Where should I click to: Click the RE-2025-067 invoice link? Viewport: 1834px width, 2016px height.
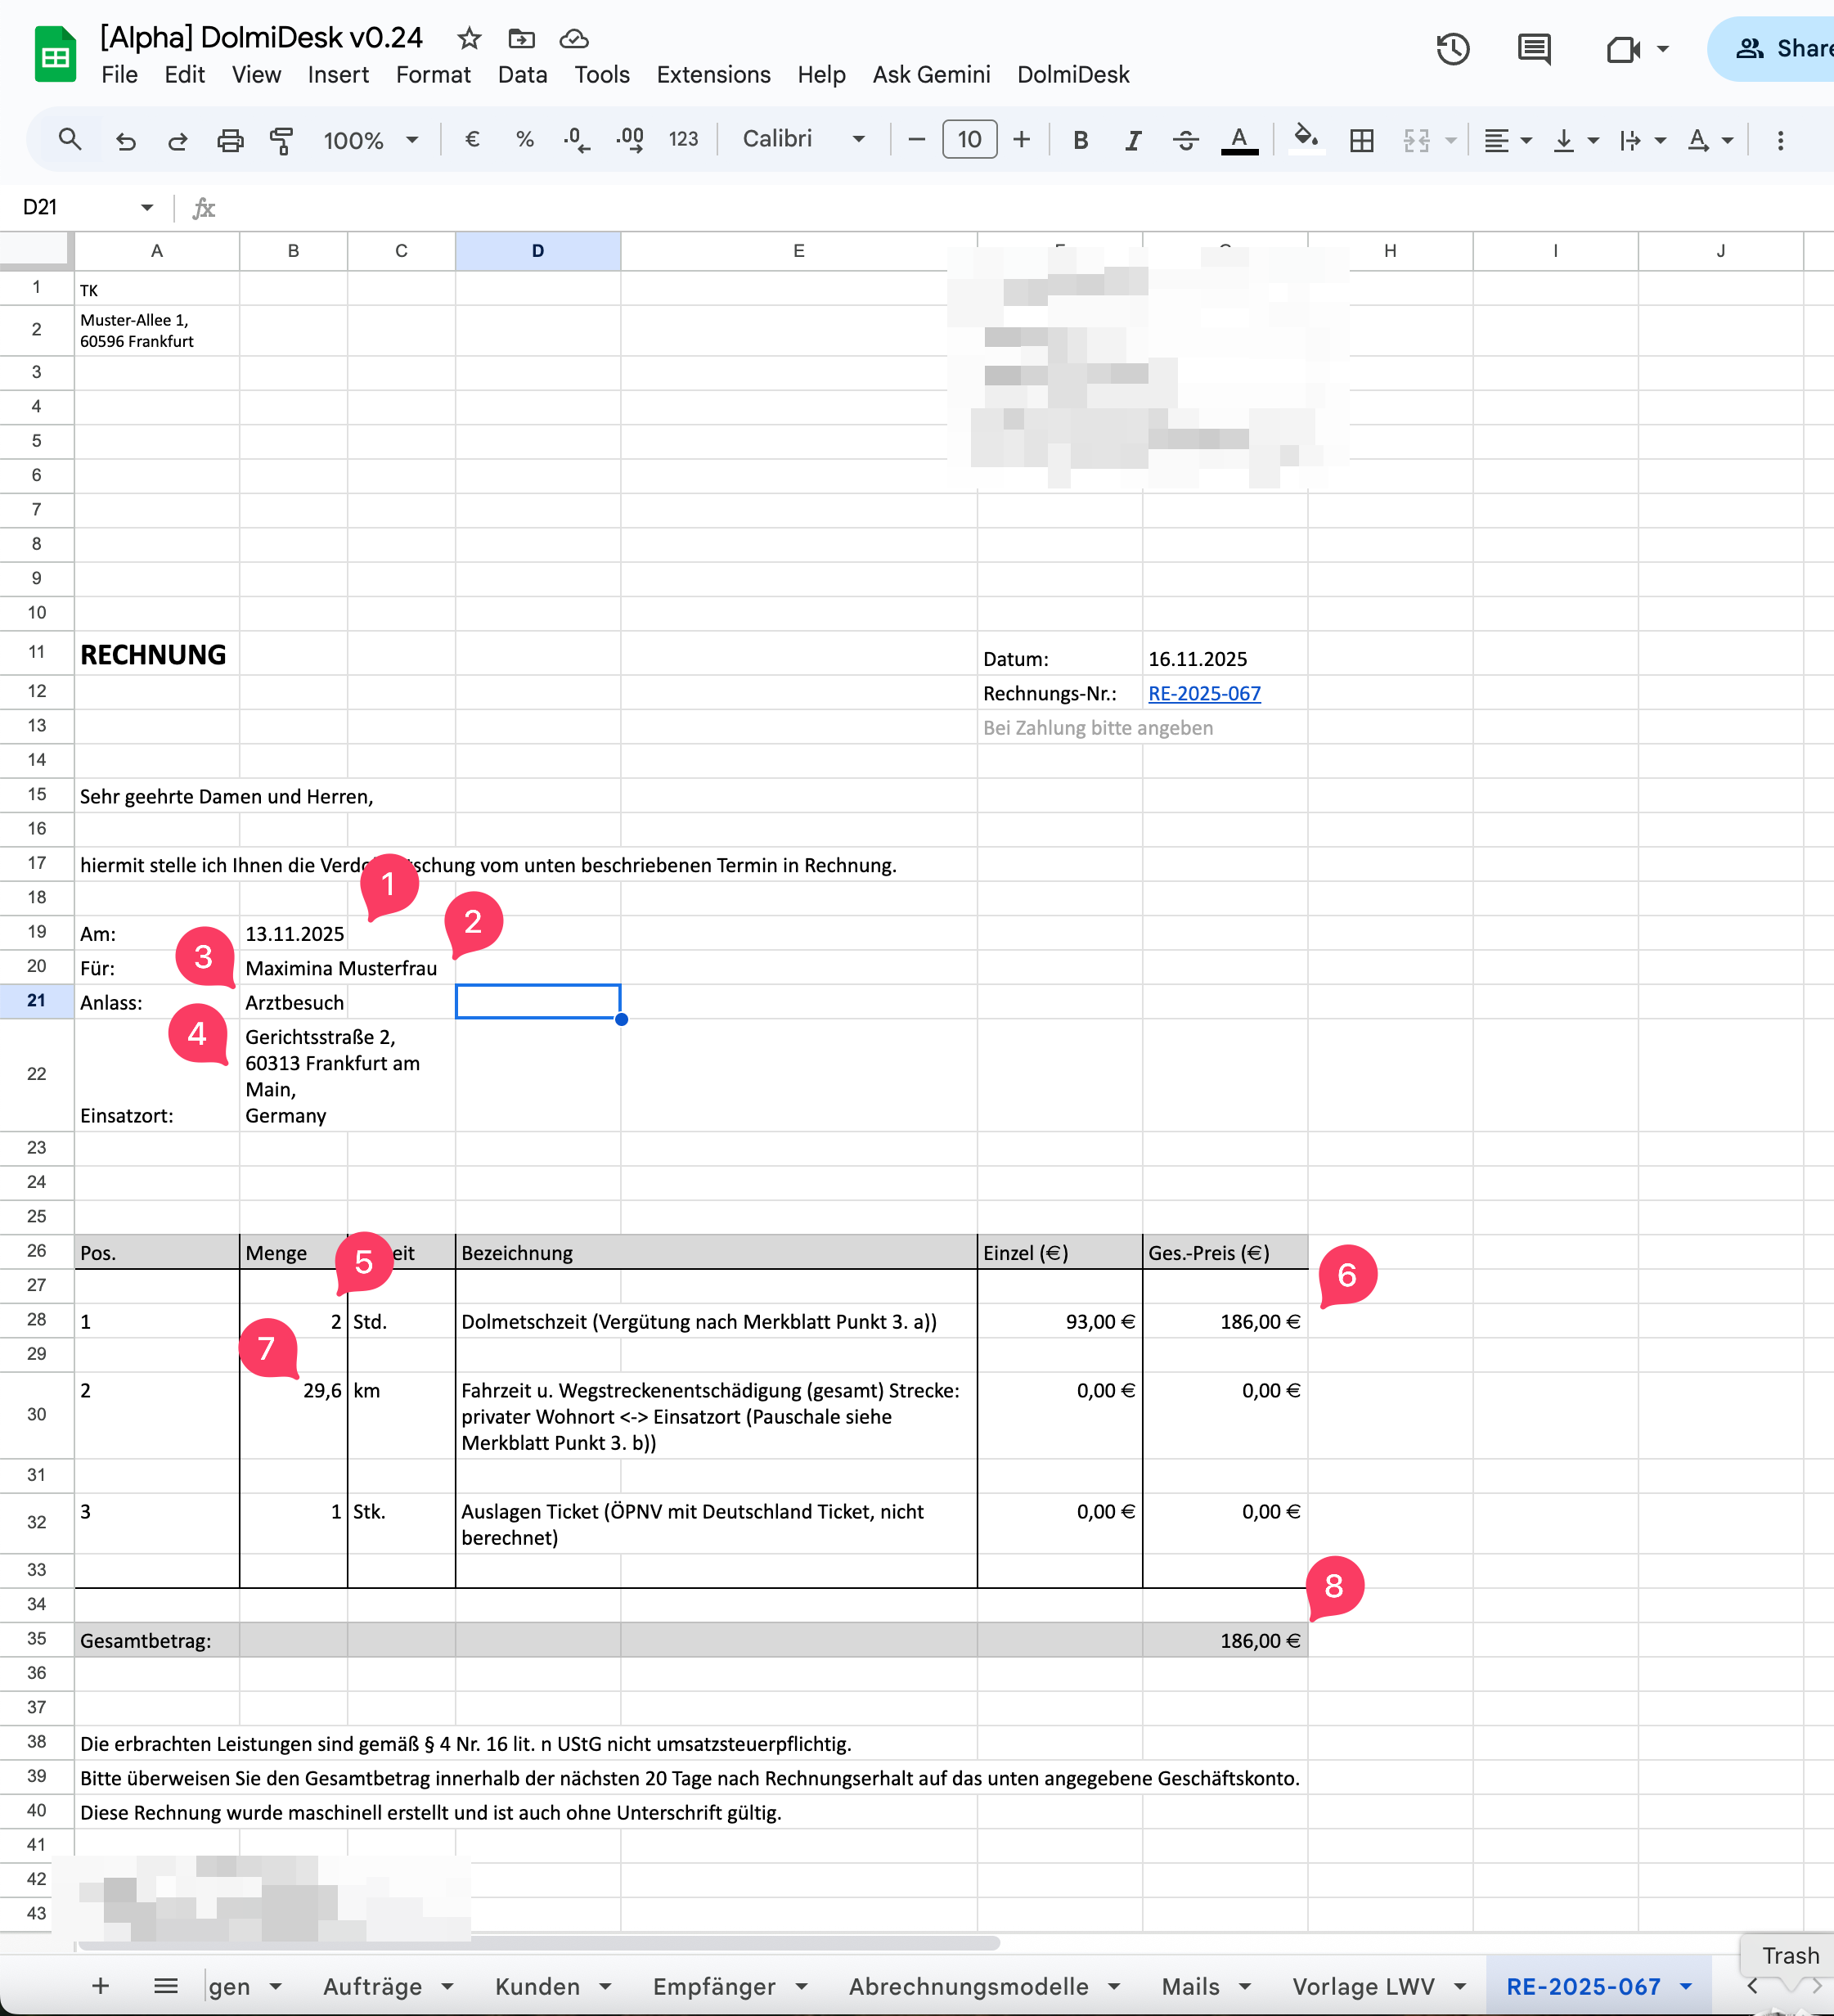click(x=1203, y=693)
